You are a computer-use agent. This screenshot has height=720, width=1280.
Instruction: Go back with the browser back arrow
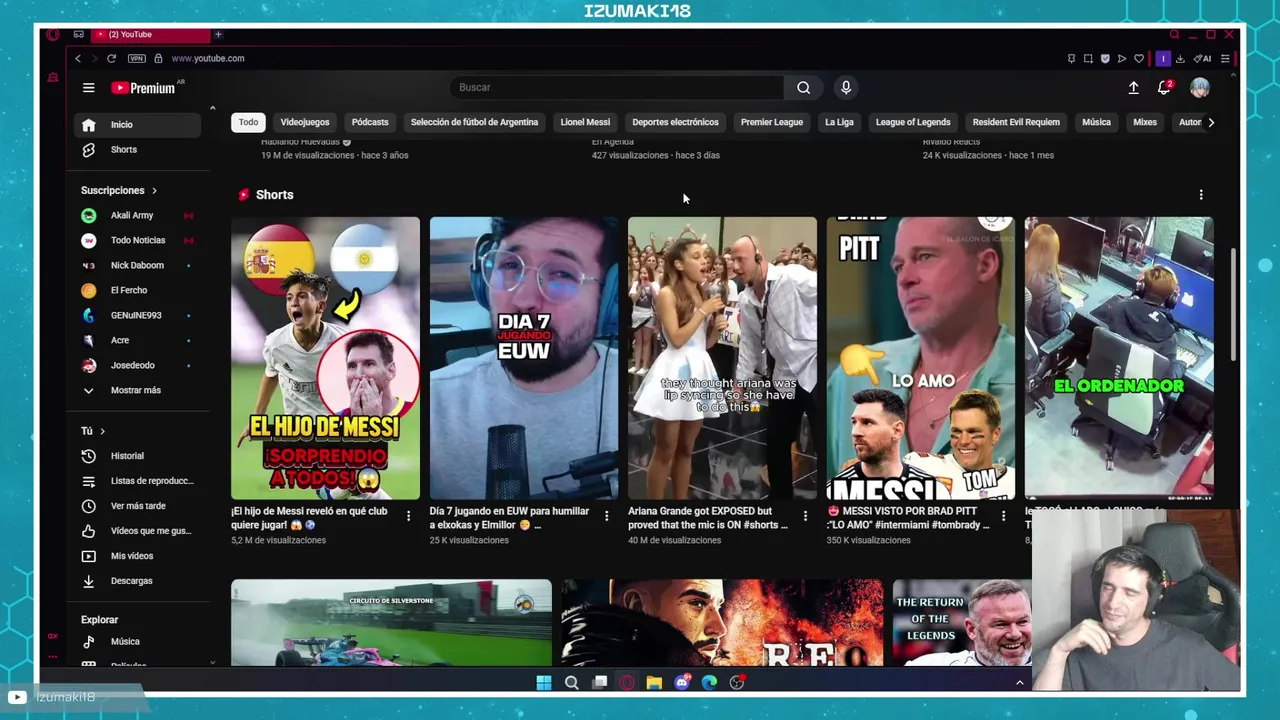[x=78, y=58]
